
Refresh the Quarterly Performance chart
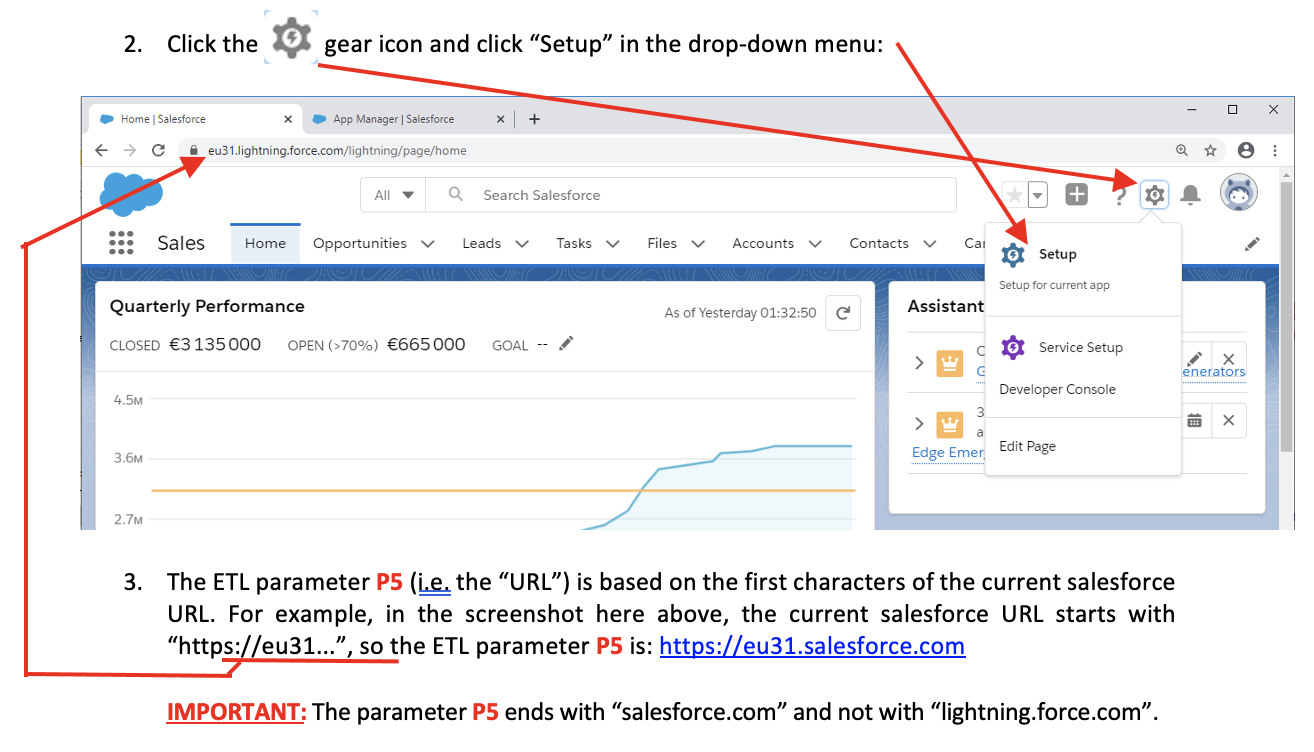(843, 313)
